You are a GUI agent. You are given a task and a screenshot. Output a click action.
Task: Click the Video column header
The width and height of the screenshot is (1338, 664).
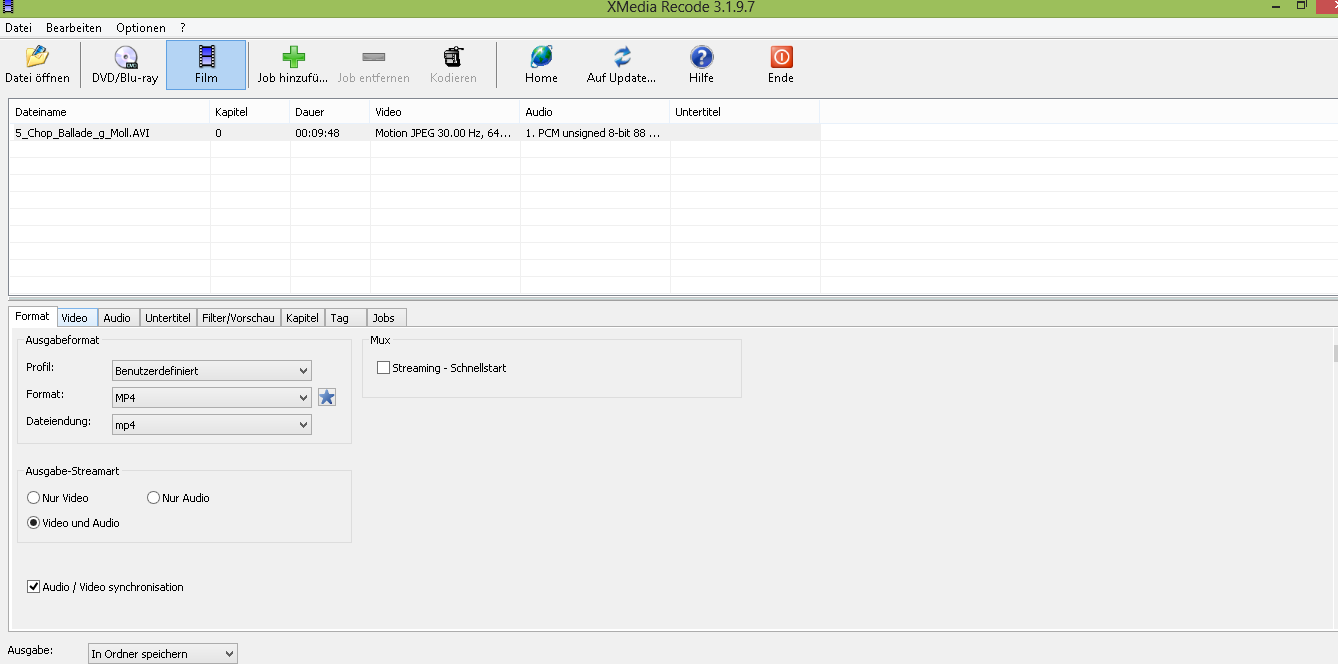pyautogui.click(x=444, y=112)
